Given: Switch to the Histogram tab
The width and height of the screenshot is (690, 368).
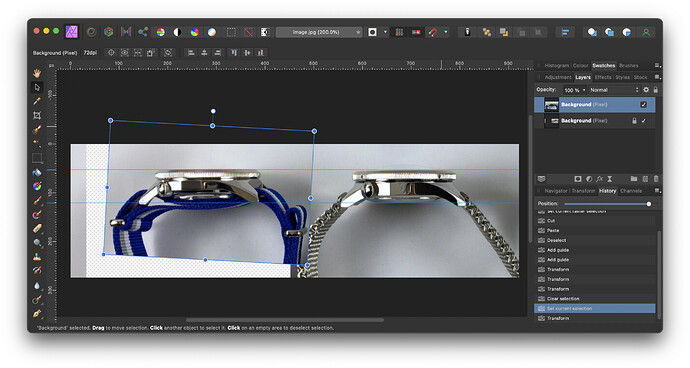Looking at the screenshot, I should click(x=557, y=66).
